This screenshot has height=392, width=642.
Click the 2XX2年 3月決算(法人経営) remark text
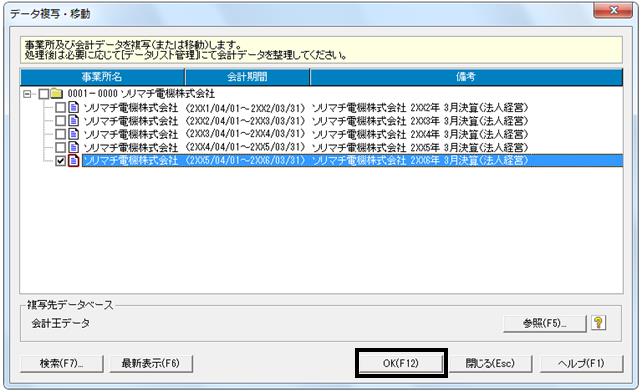pos(470,108)
